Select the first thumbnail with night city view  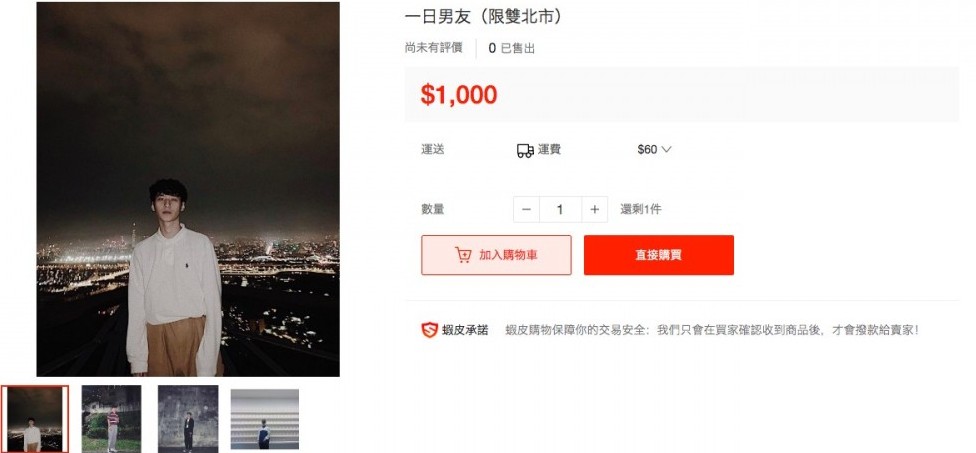[35, 419]
